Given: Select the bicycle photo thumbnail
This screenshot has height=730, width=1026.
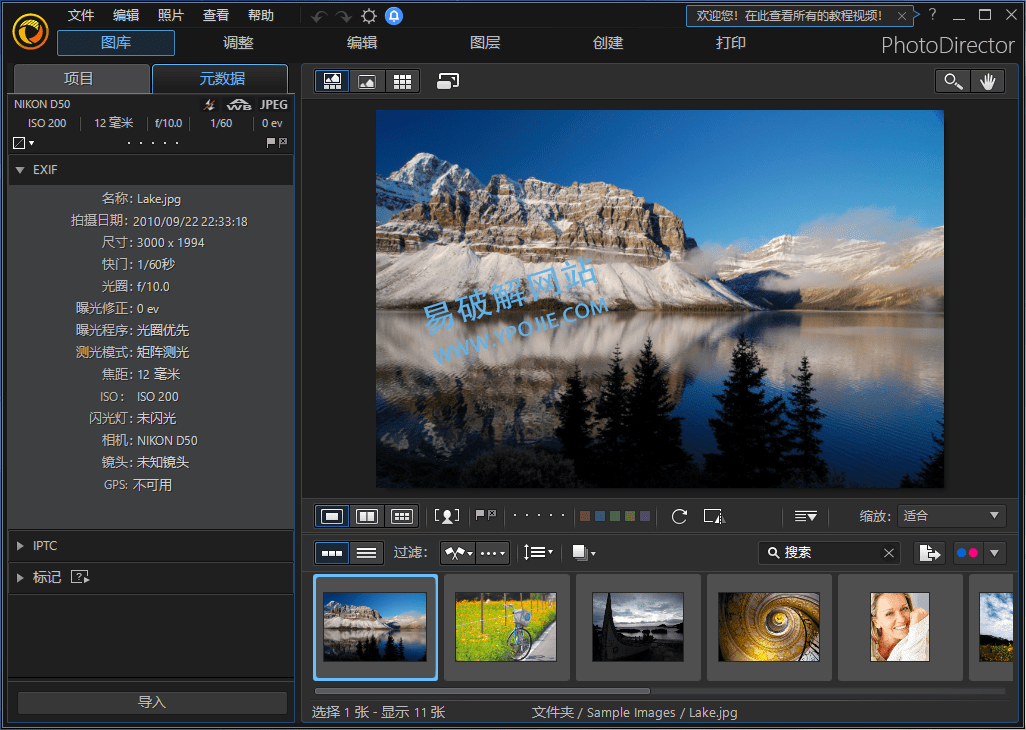Looking at the screenshot, I should click(507, 626).
